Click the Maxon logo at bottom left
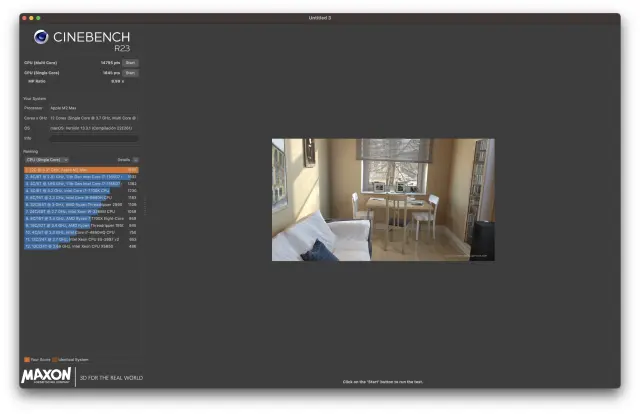 46,376
